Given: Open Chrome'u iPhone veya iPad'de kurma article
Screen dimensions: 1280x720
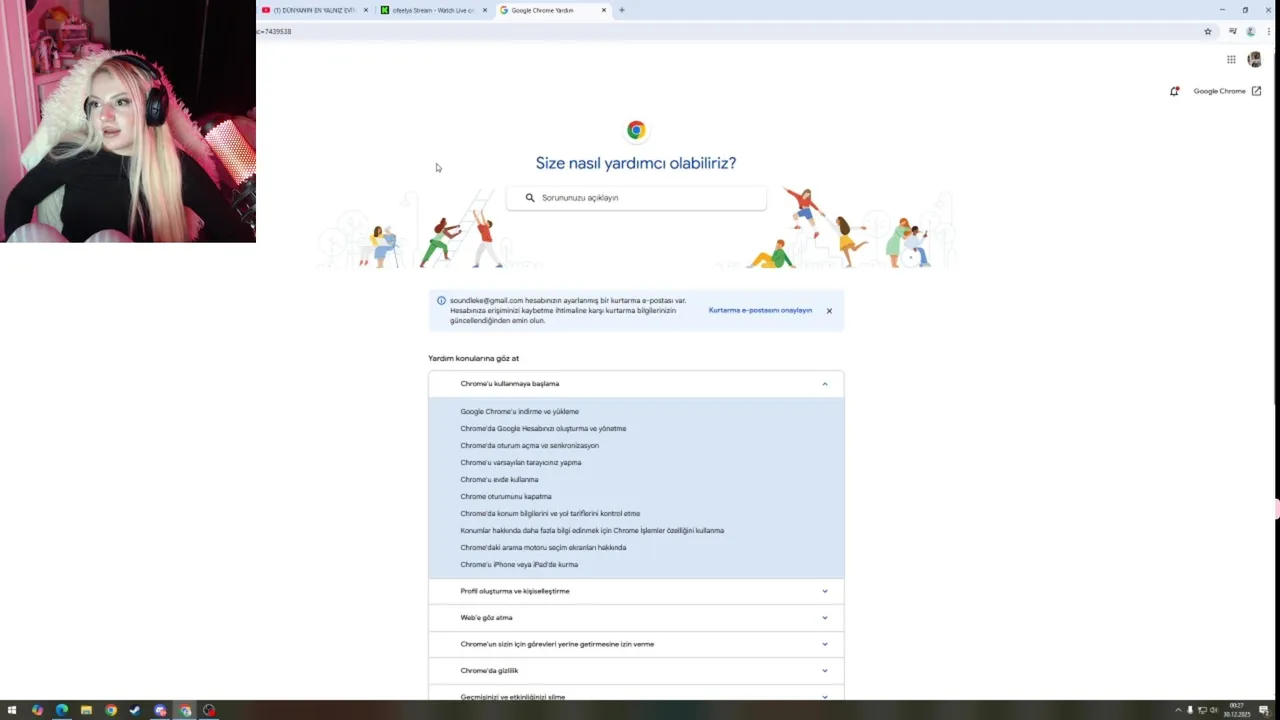Looking at the screenshot, I should point(519,565).
